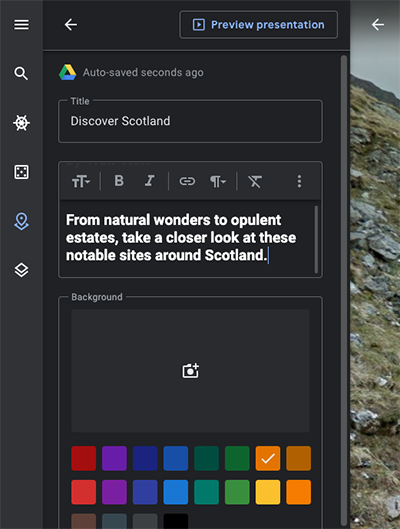The height and width of the screenshot is (529, 400).
Task: Toggle italic formatting
Action: 149,181
